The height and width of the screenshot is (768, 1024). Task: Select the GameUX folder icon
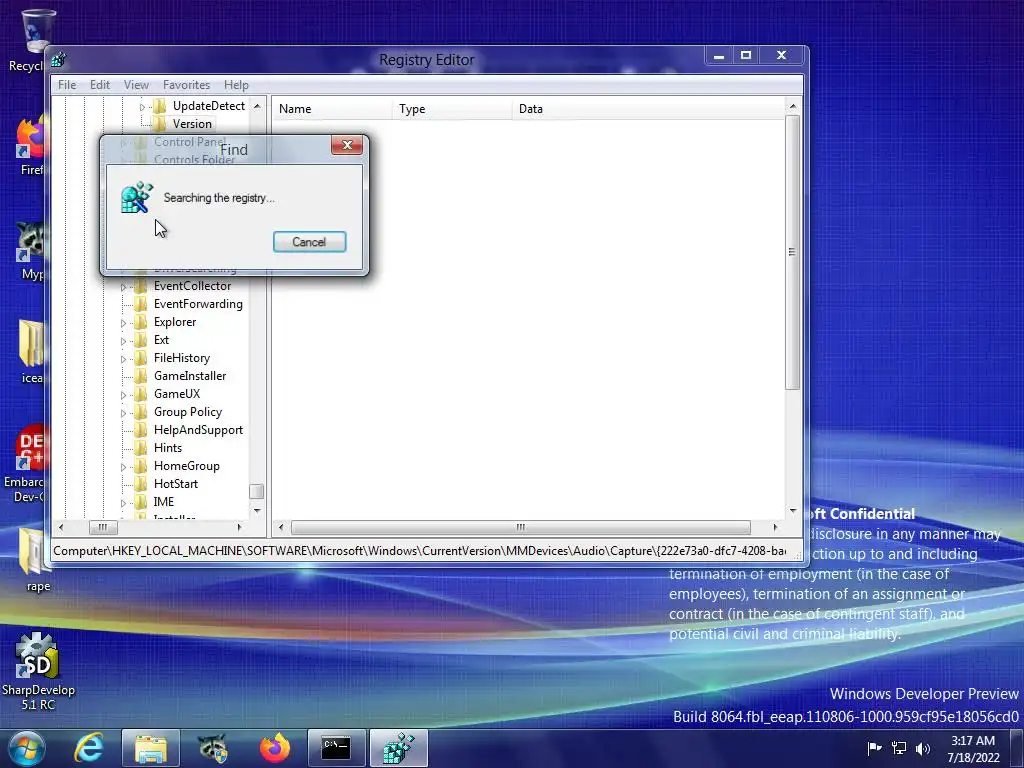tap(140, 394)
